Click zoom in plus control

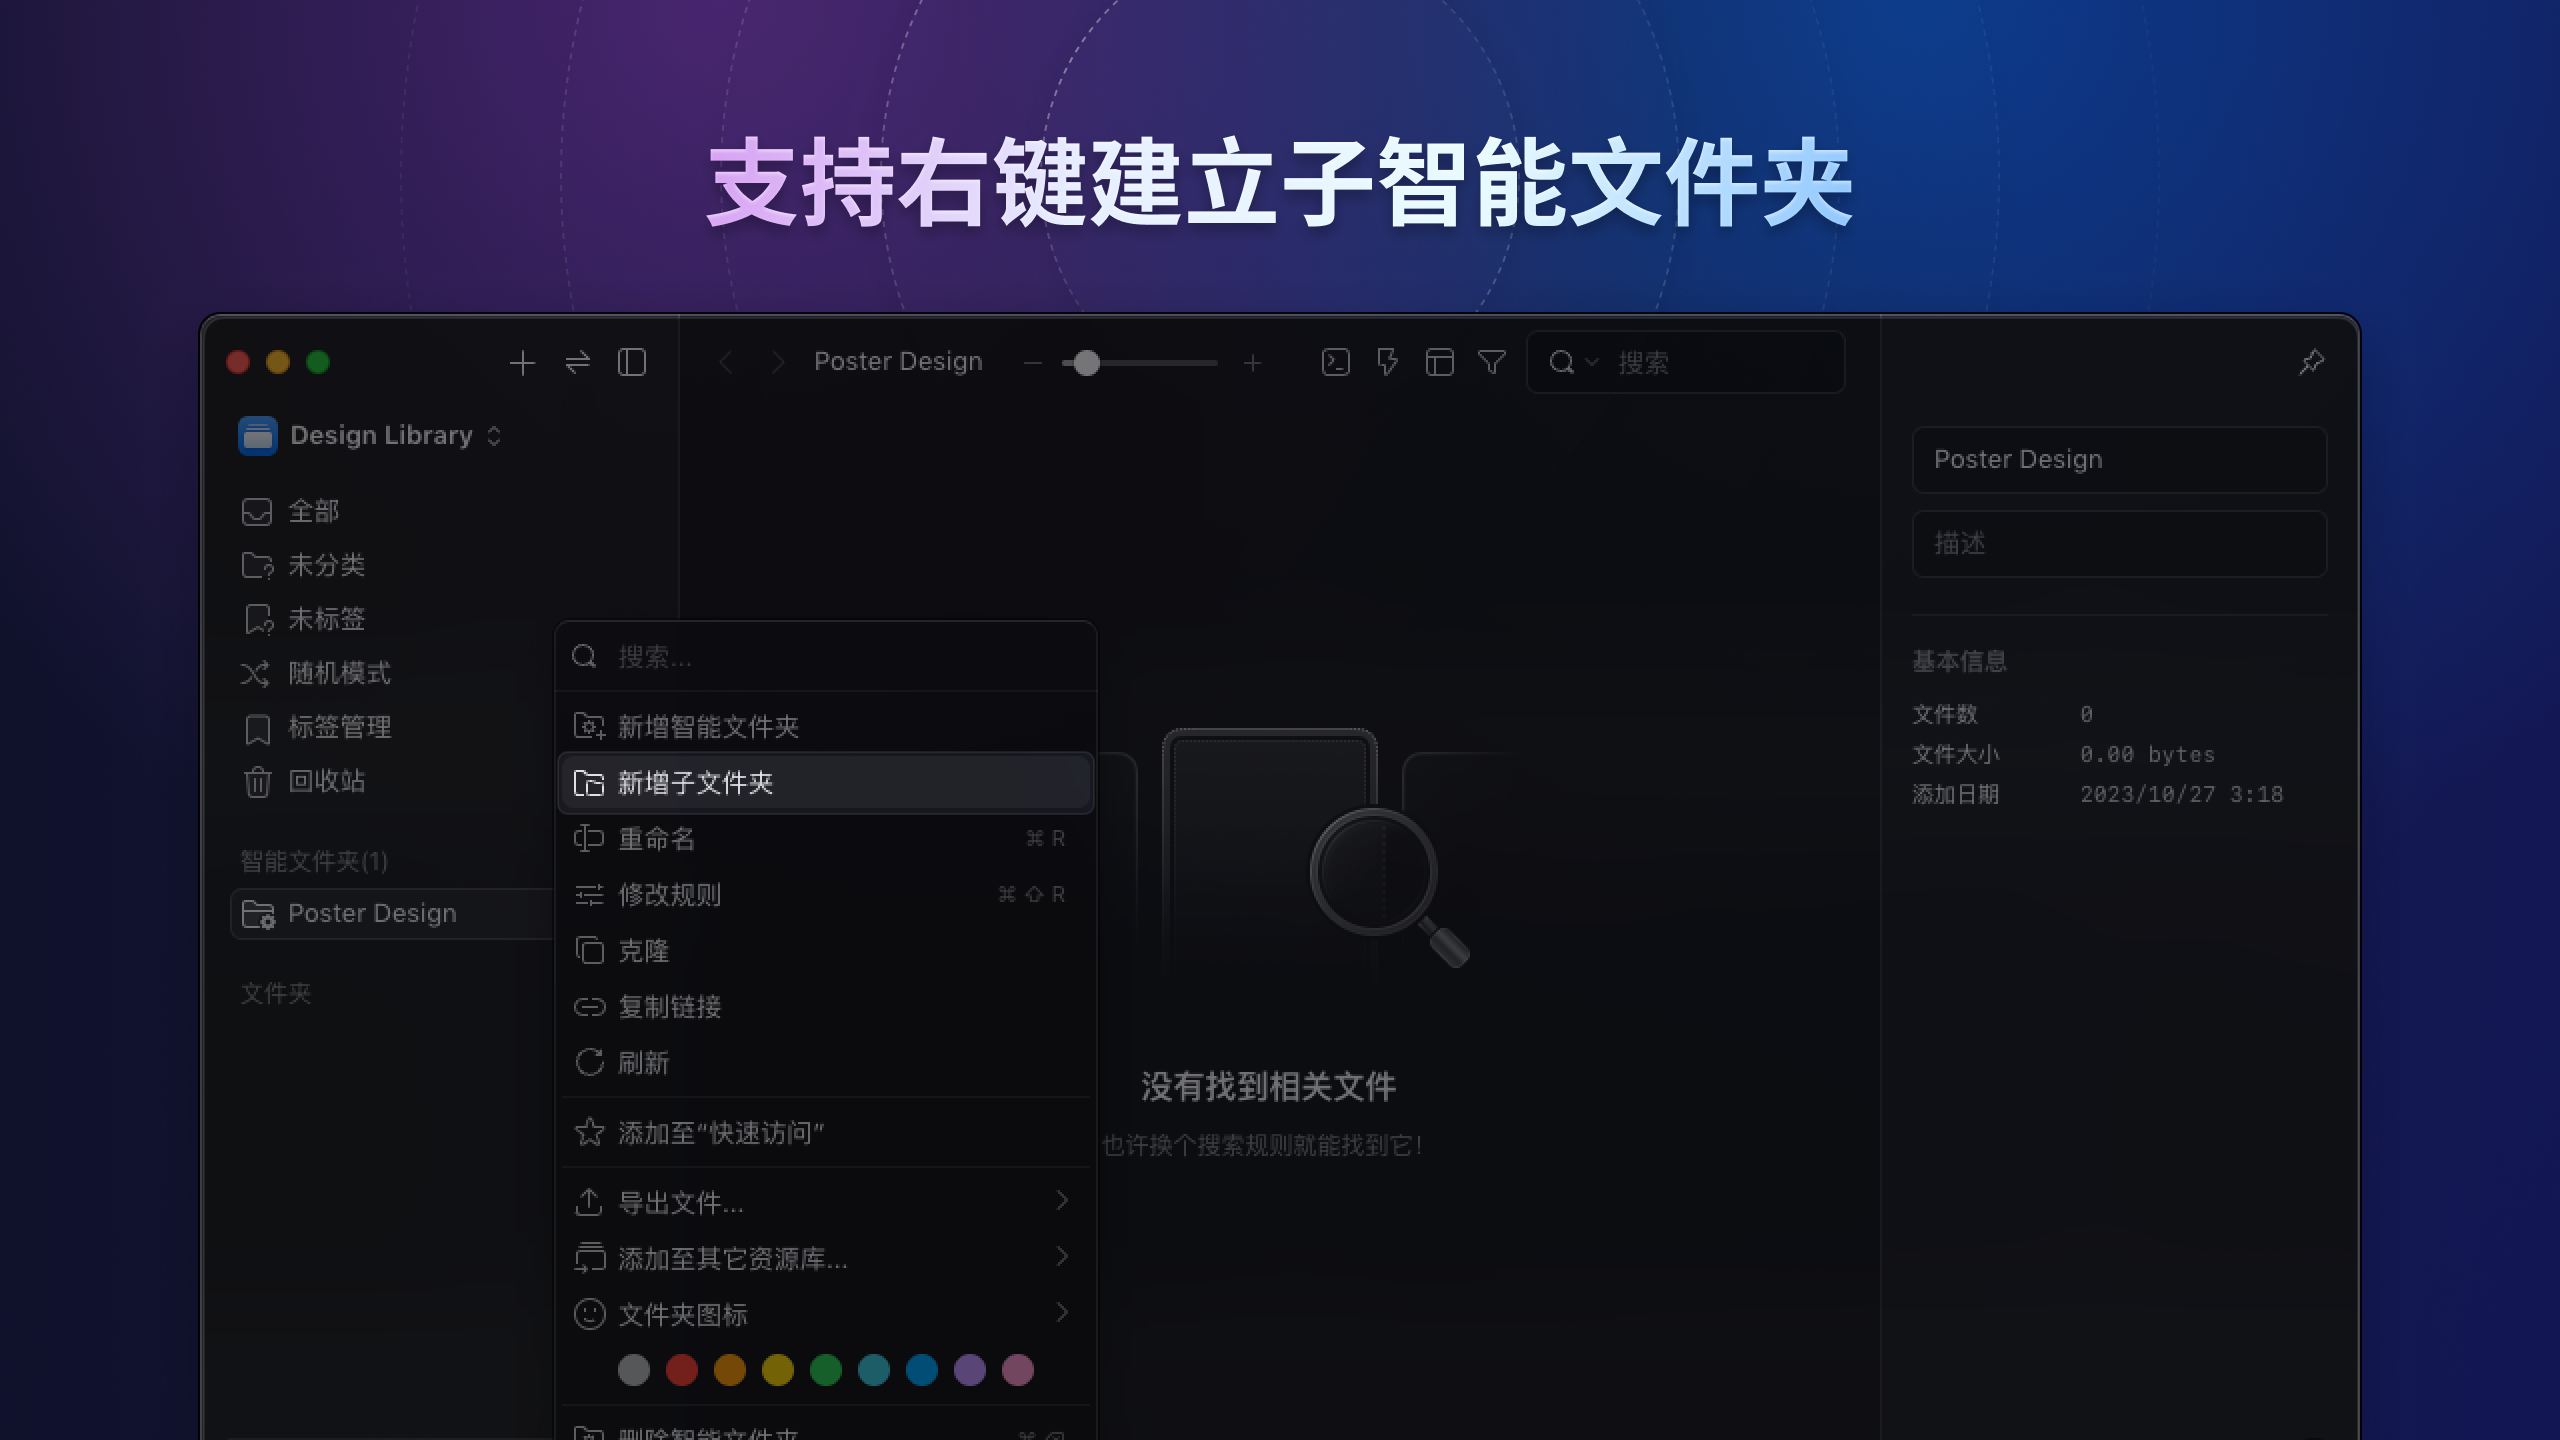[1252, 362]
